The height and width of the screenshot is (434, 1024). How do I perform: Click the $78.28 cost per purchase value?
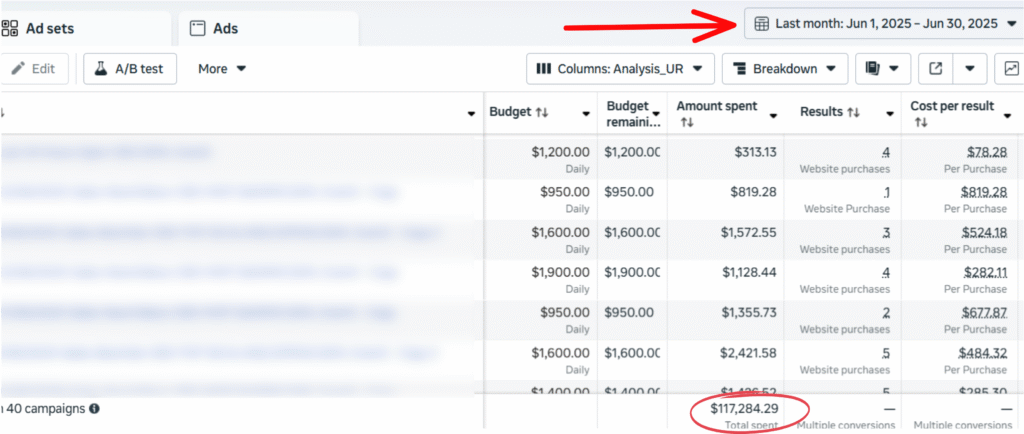pyautogui.click(x=986, y=152)
